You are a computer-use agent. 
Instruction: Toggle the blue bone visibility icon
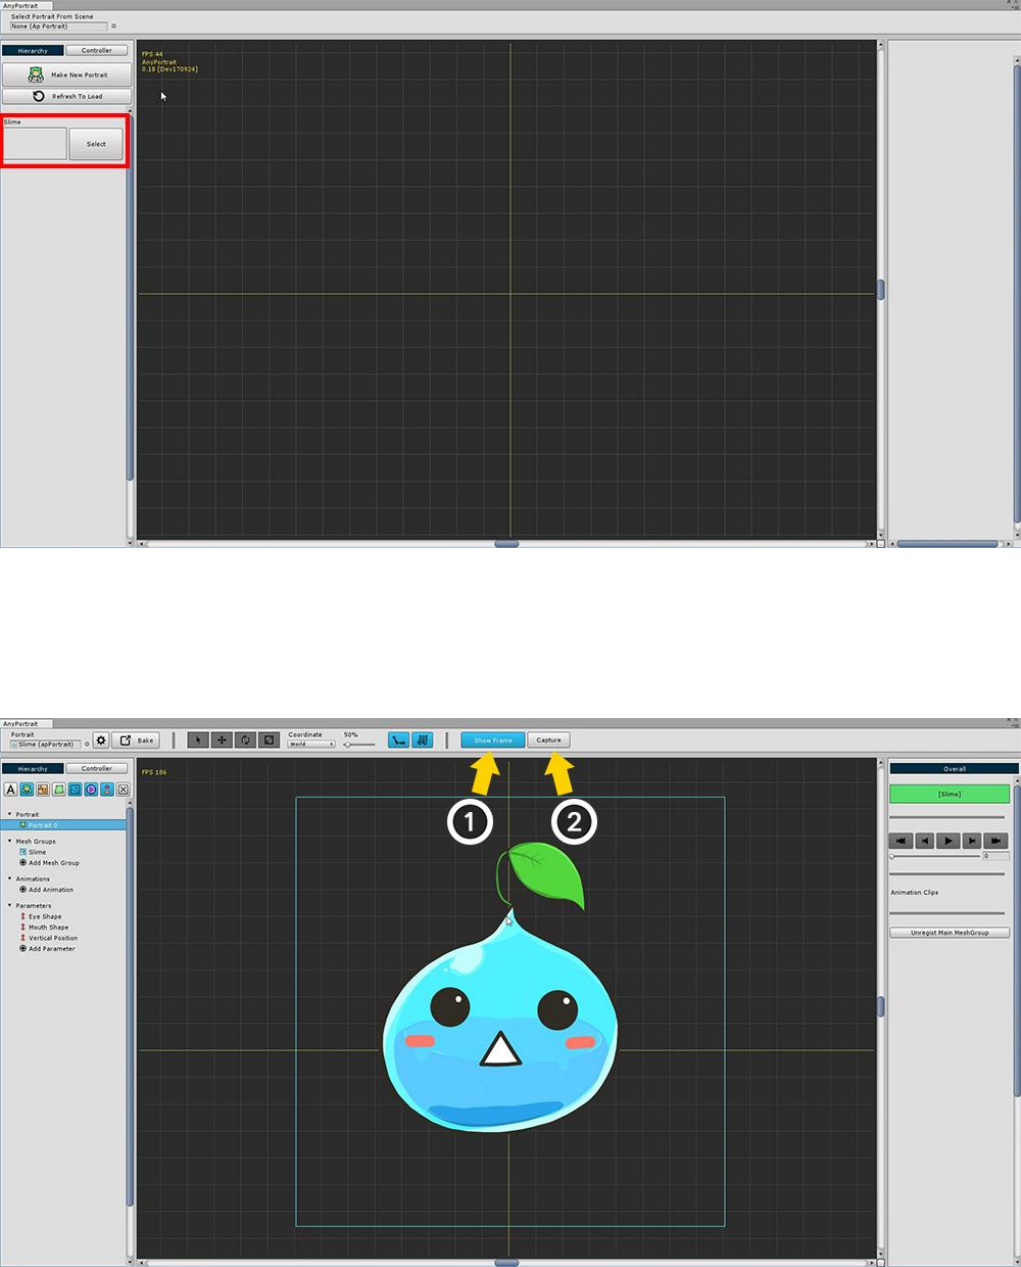(x=399, y=740)
